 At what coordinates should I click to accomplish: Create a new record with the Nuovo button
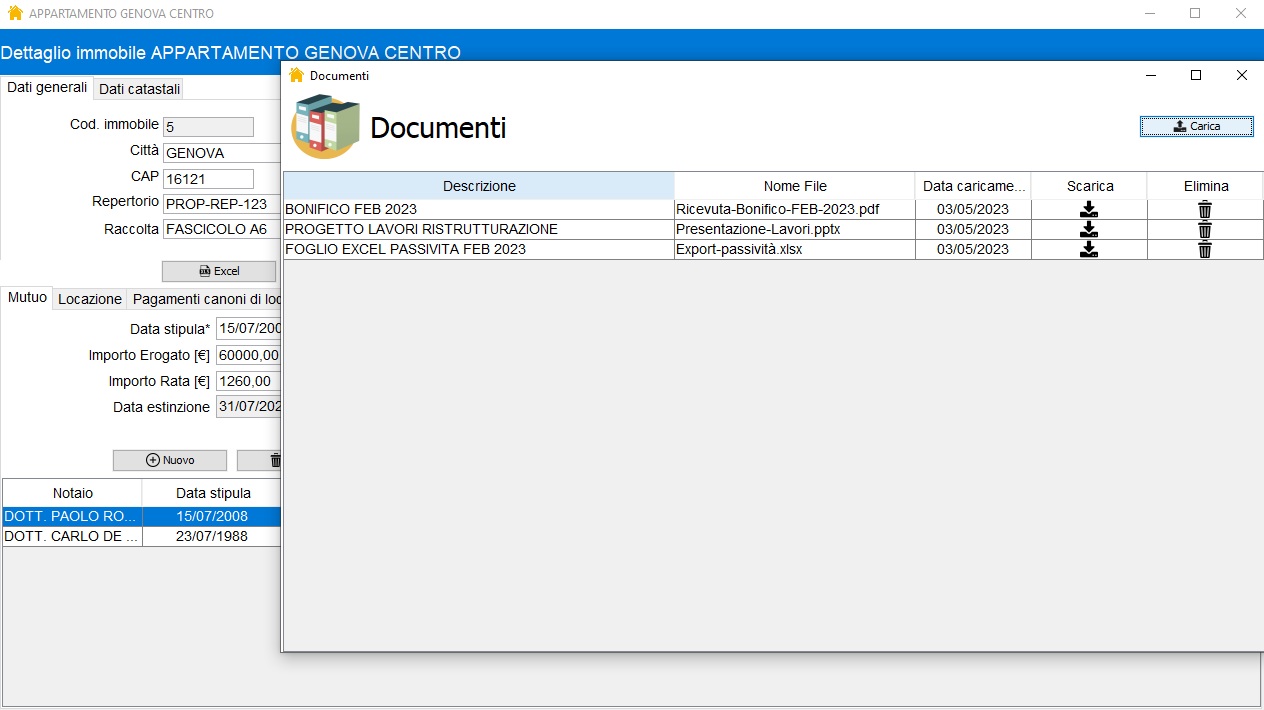coord(169,460)
